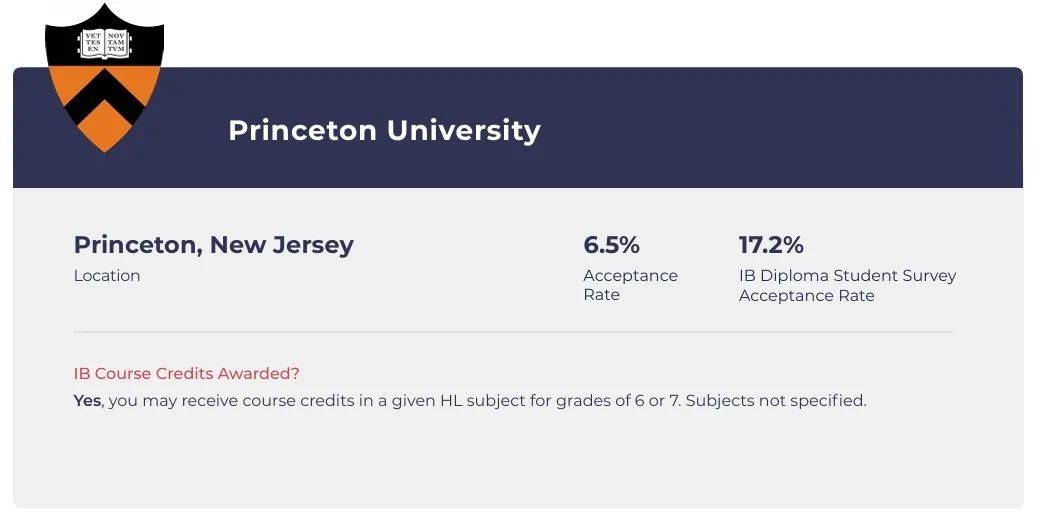Click the word "University" in the title
The width and height of the screenshot is (1041, 521).
click(463, 130)
